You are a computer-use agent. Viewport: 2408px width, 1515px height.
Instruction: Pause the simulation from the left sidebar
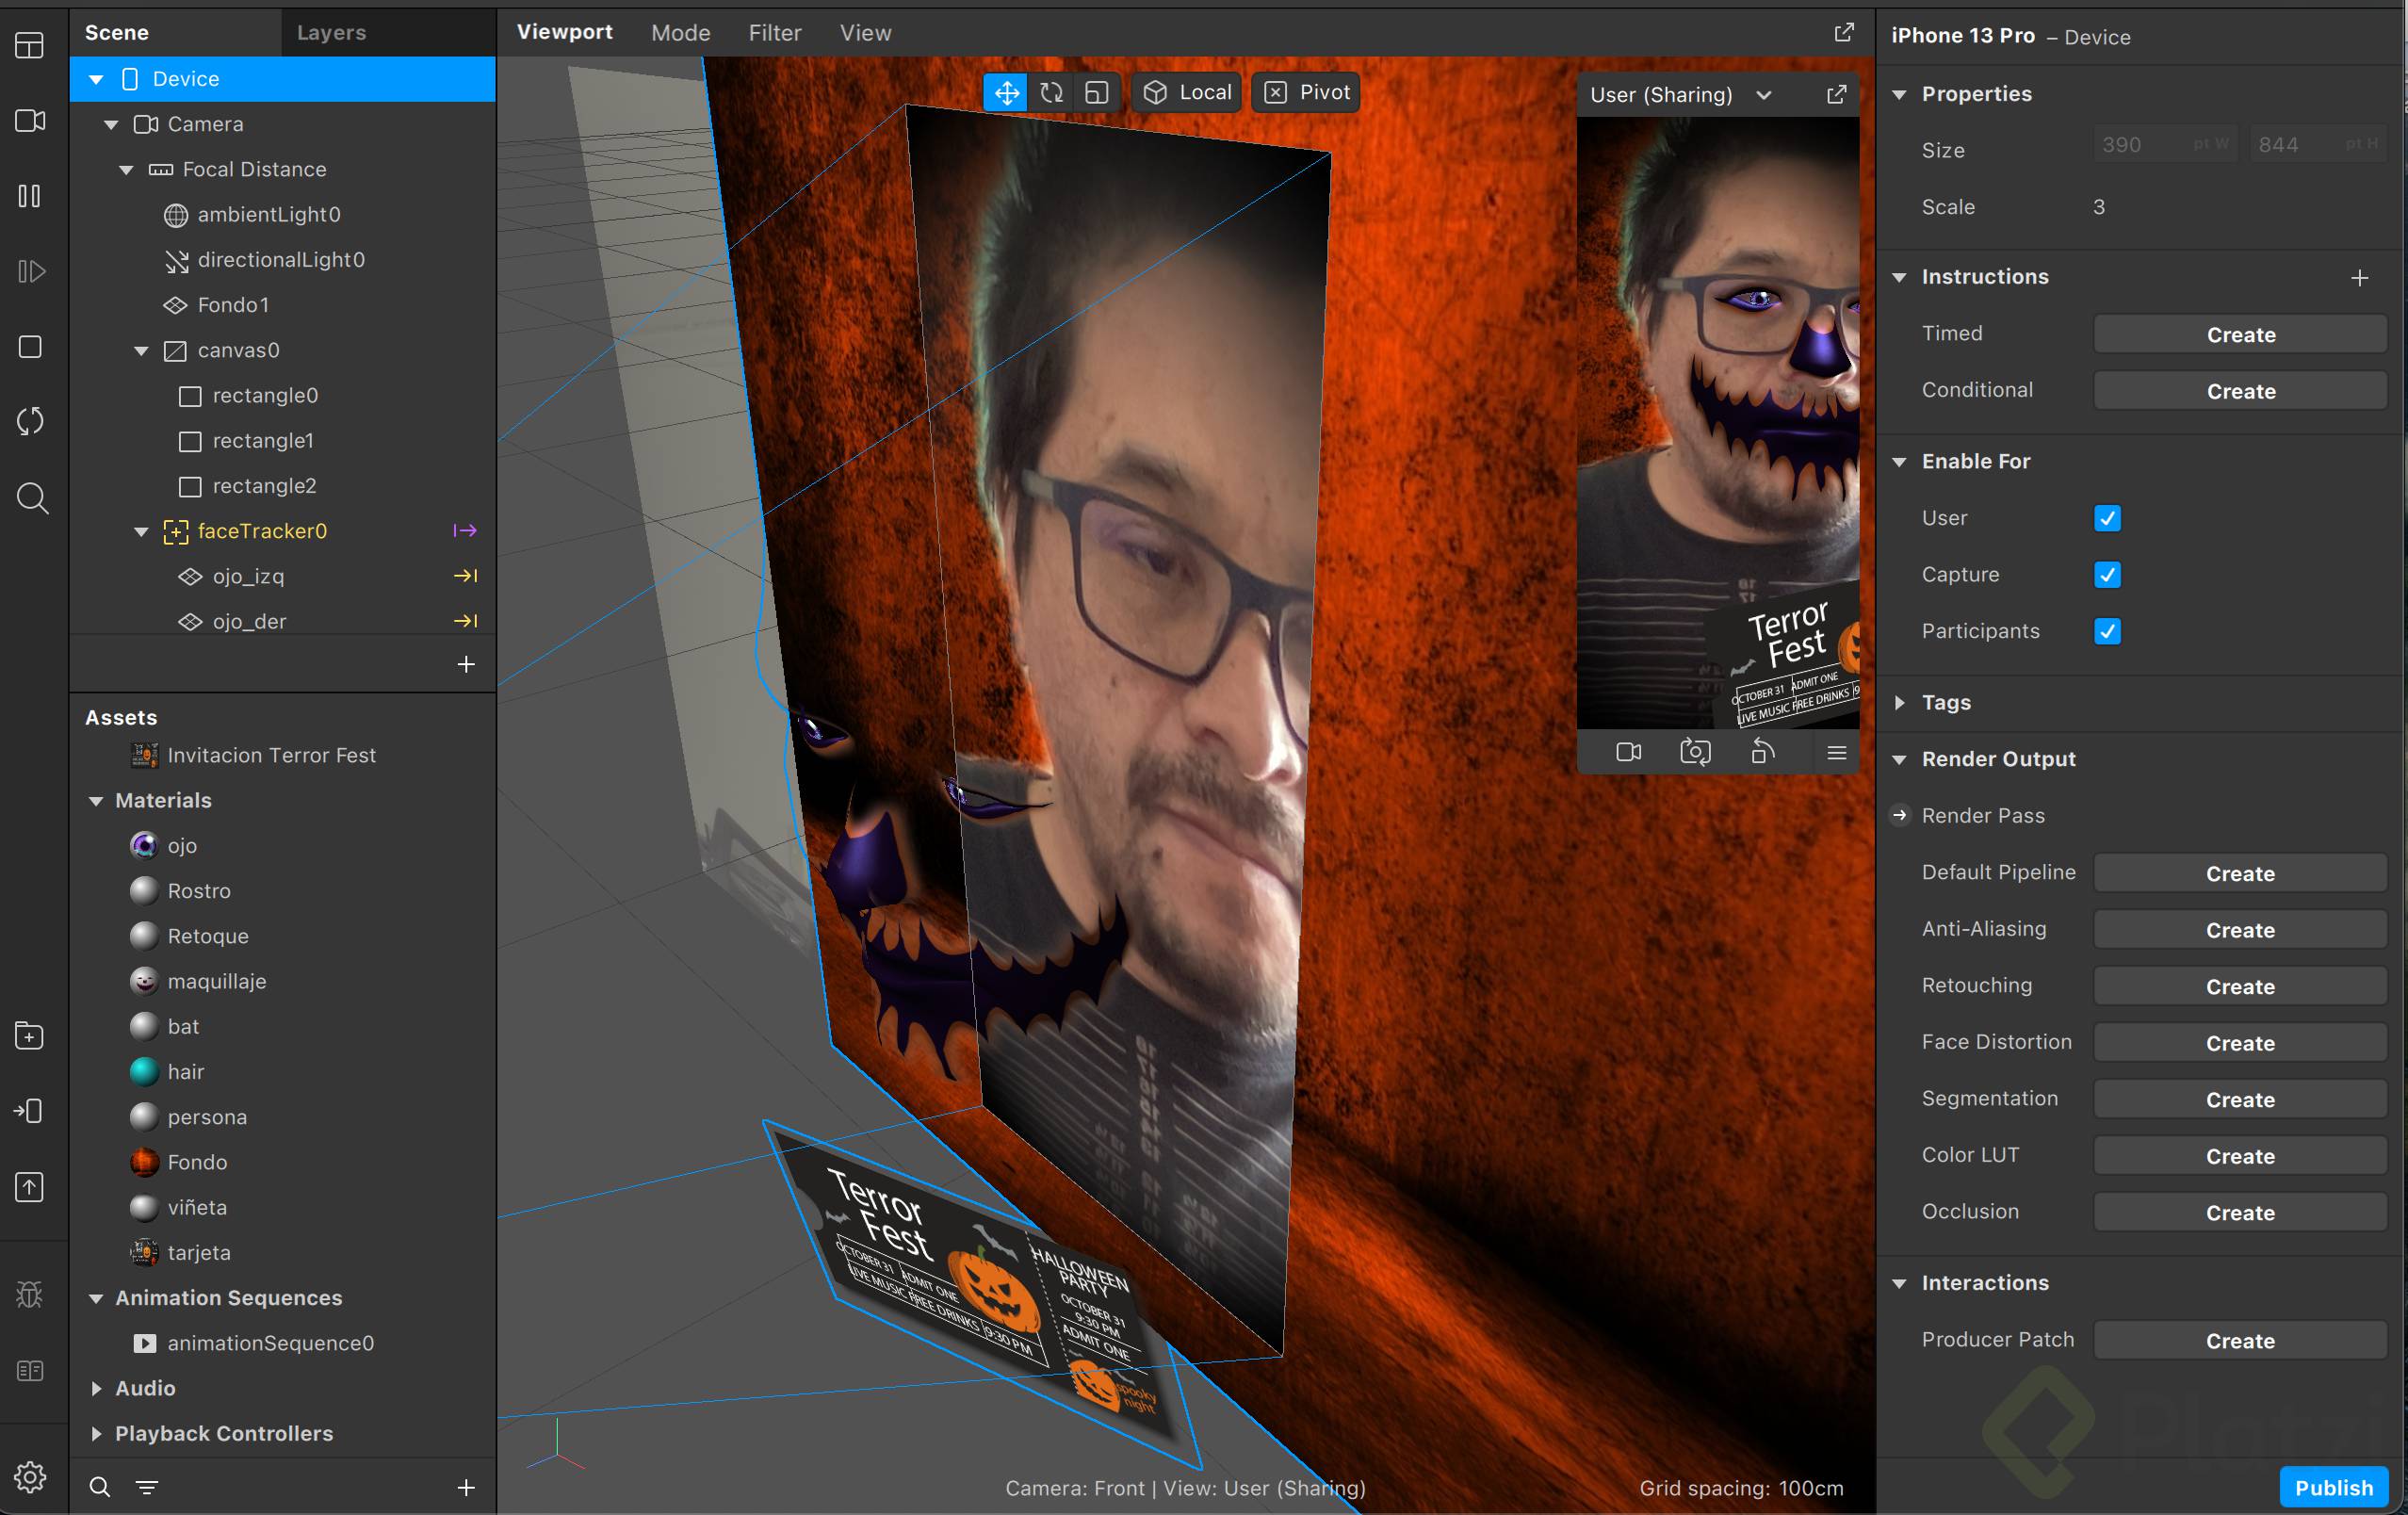point(30,196)
